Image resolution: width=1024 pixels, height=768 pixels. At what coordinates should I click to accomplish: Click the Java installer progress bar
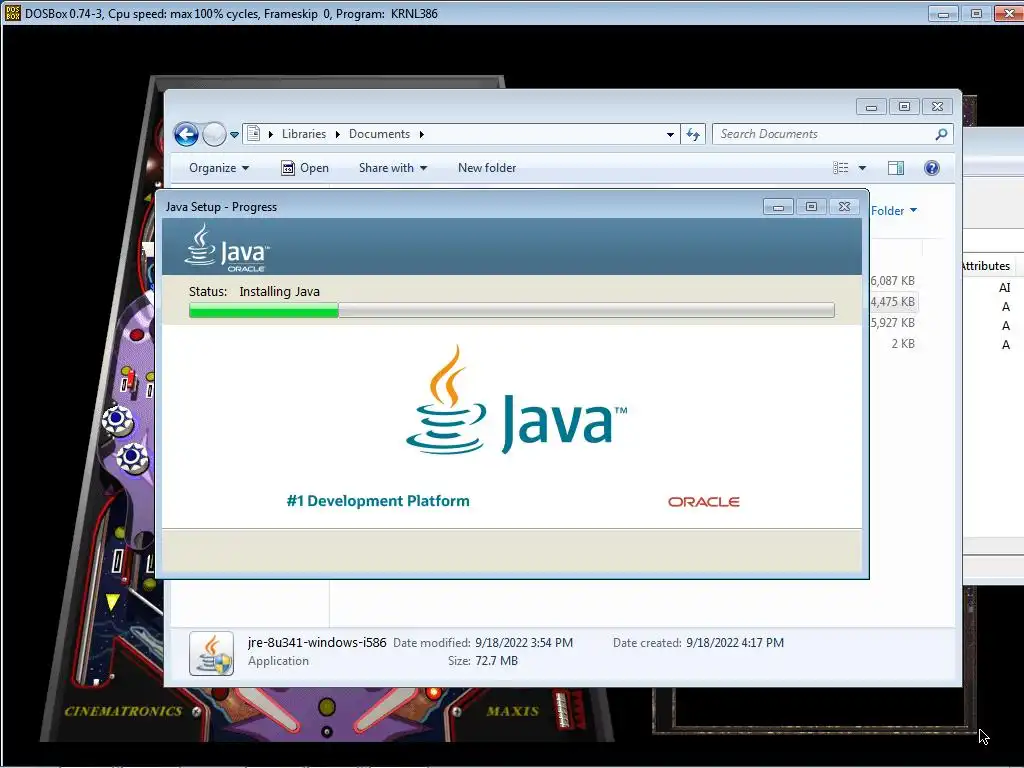coord(511,310)
